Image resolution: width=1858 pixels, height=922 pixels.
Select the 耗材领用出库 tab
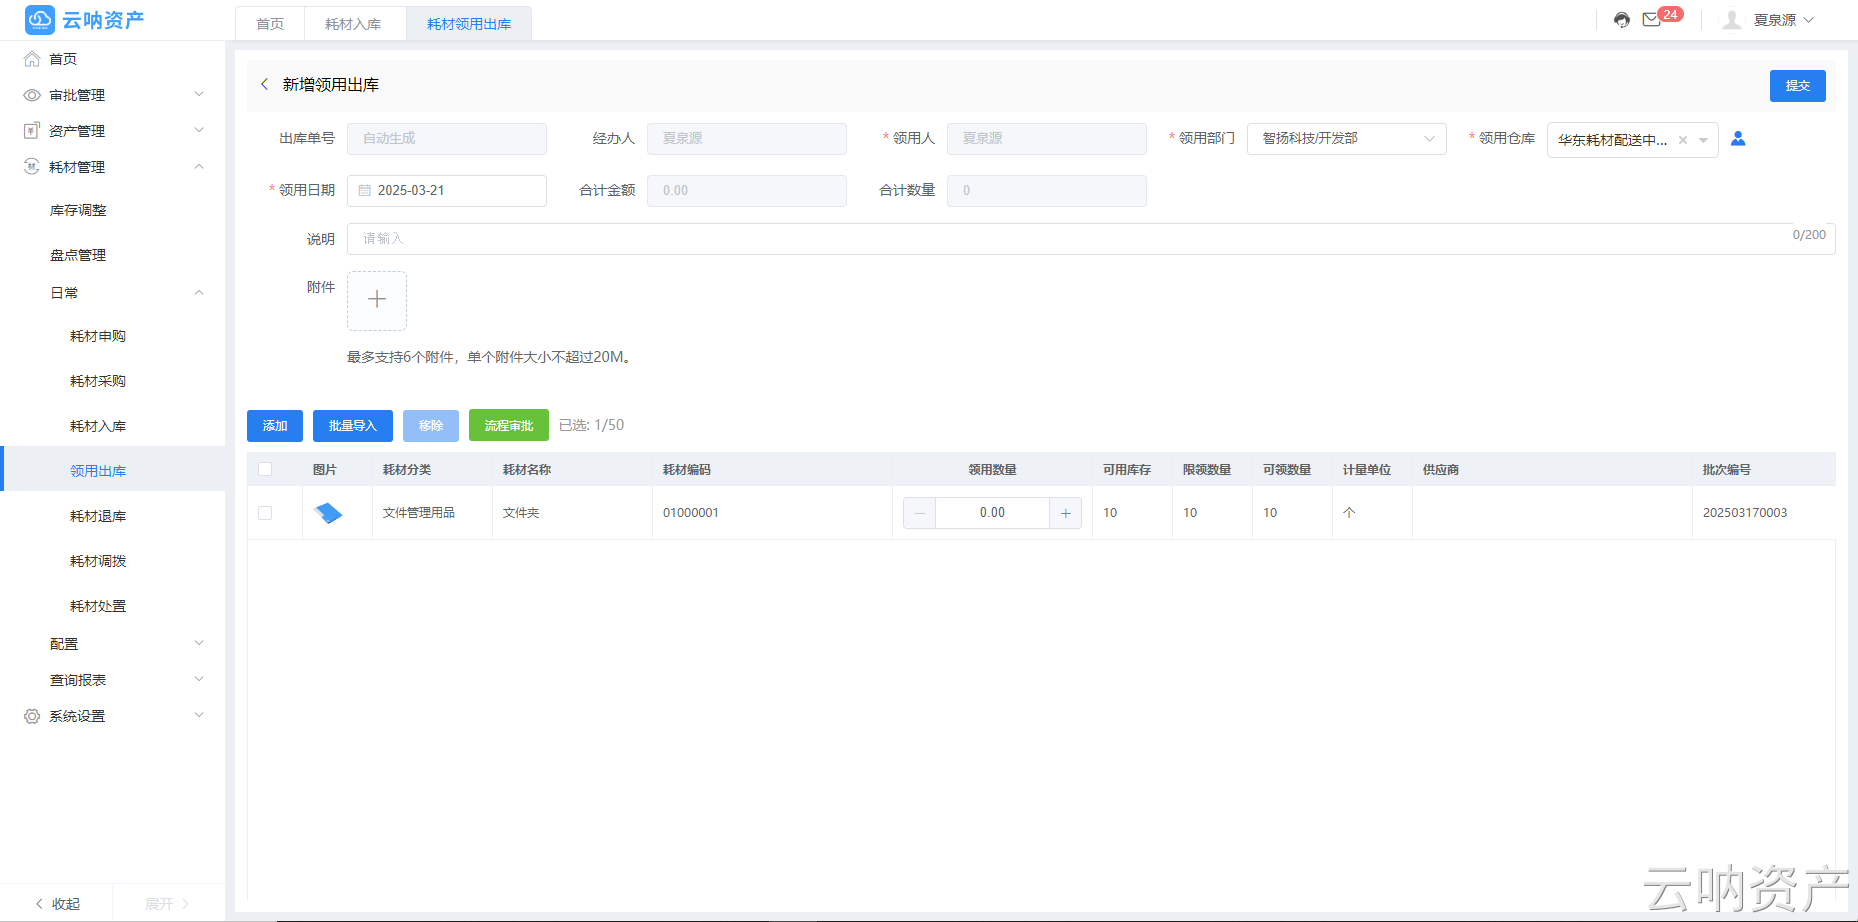(469, 24)
